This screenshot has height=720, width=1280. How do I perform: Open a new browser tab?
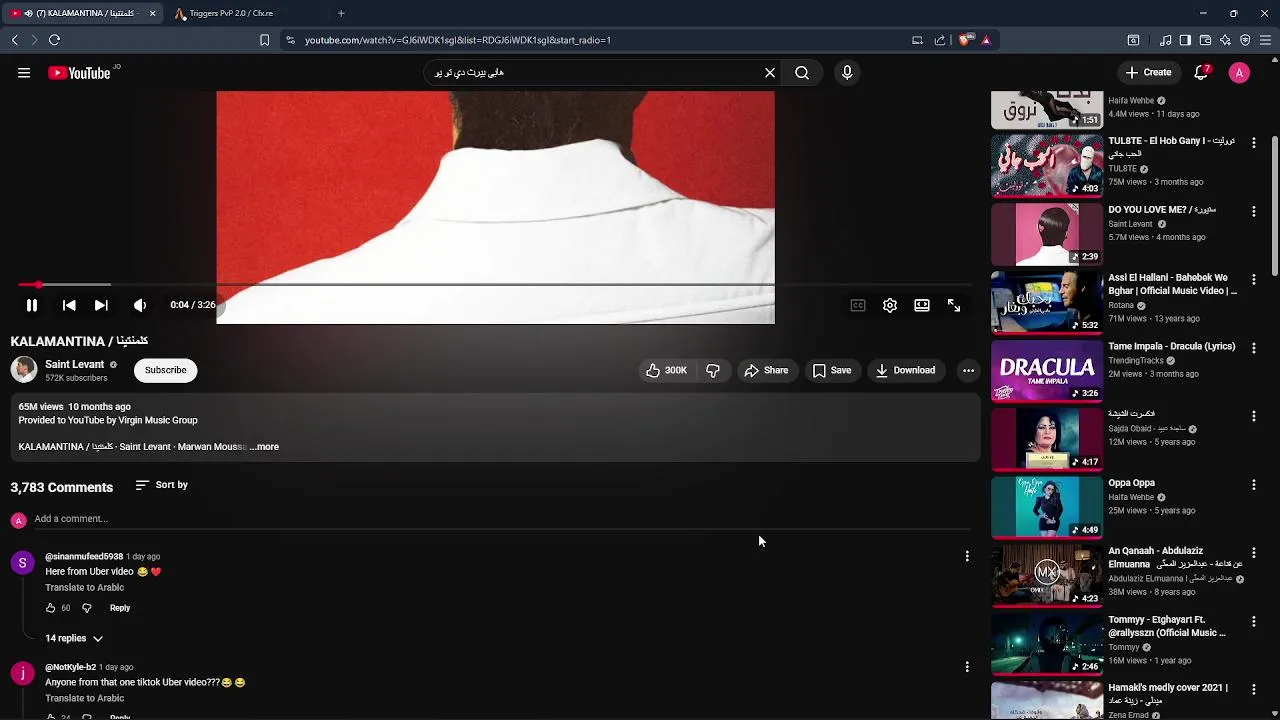pyautogui.click(x=341, y=13)
